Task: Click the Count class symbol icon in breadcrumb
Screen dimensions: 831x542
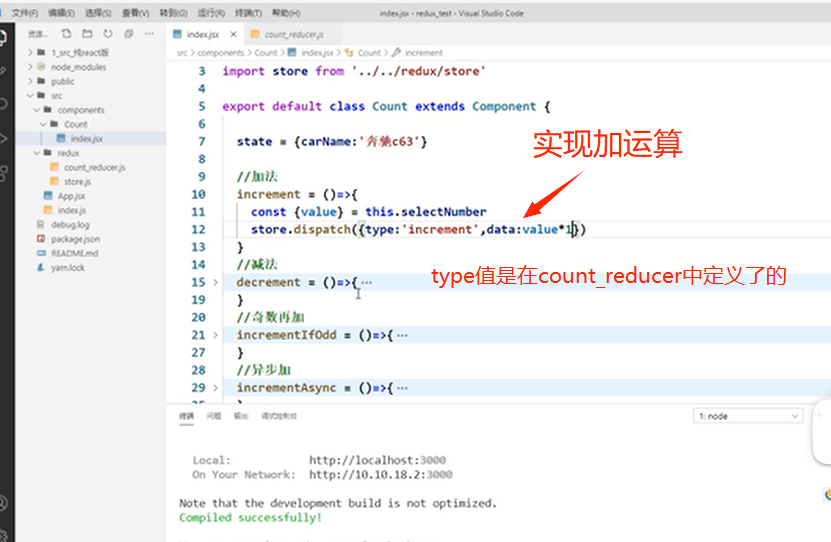Action: pyautogui.click(x=349, y=52)
